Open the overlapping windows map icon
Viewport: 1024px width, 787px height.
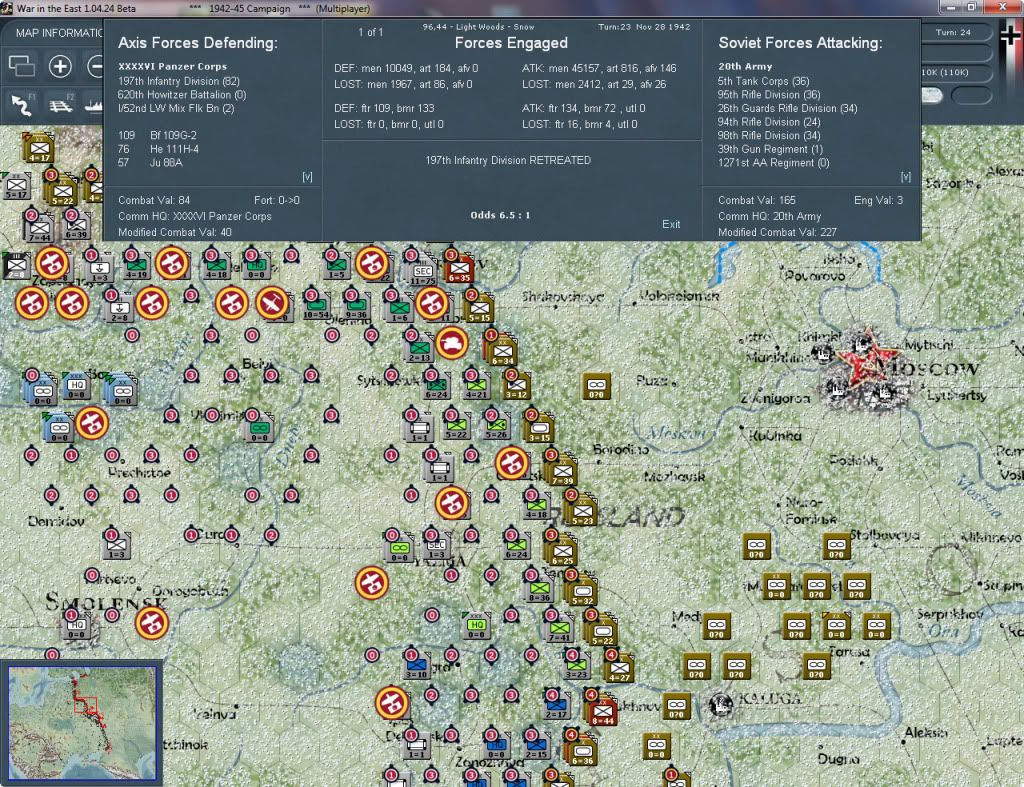tap(21, 66)
